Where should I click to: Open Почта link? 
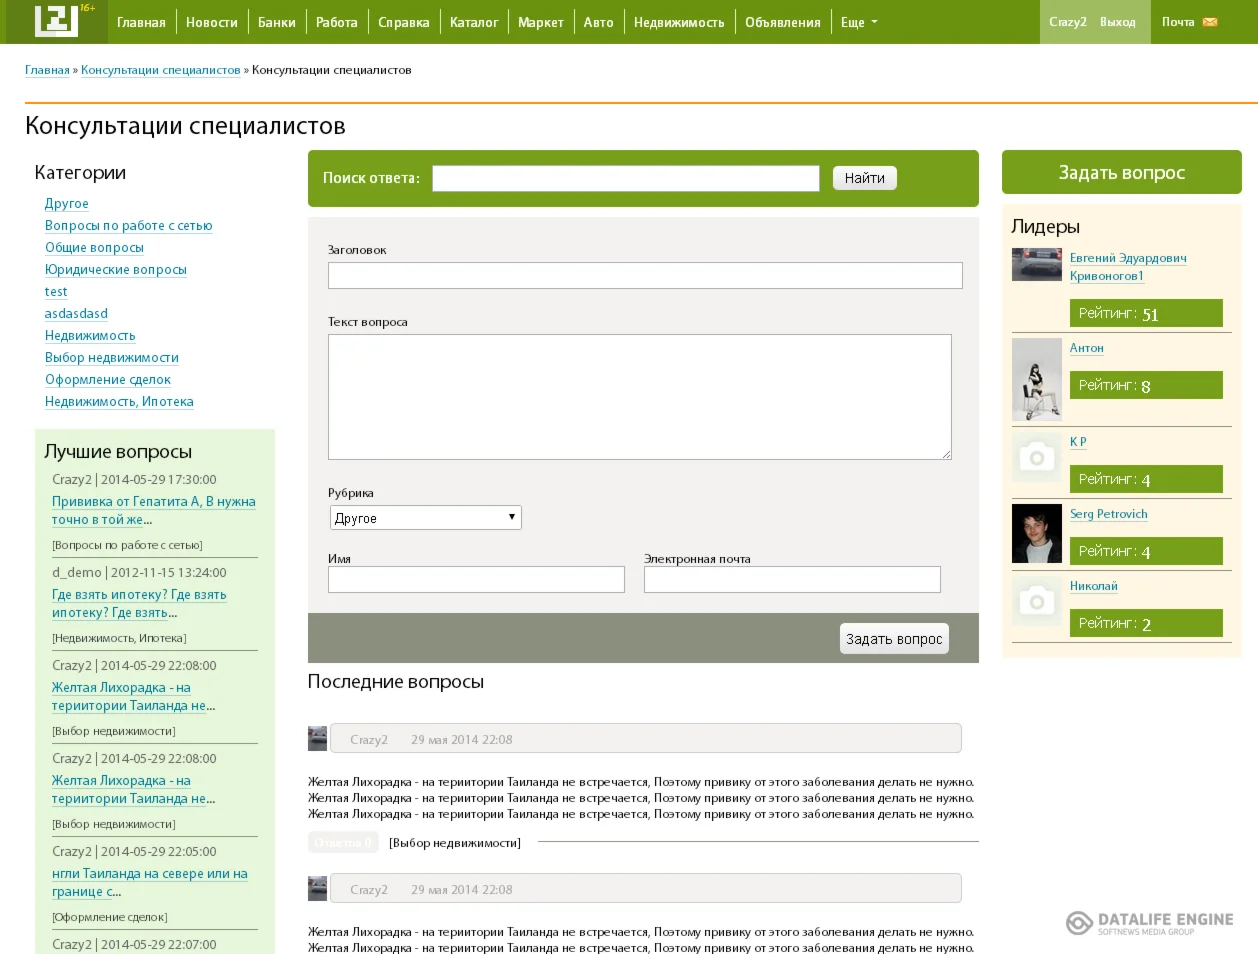tap(1178, 22)
